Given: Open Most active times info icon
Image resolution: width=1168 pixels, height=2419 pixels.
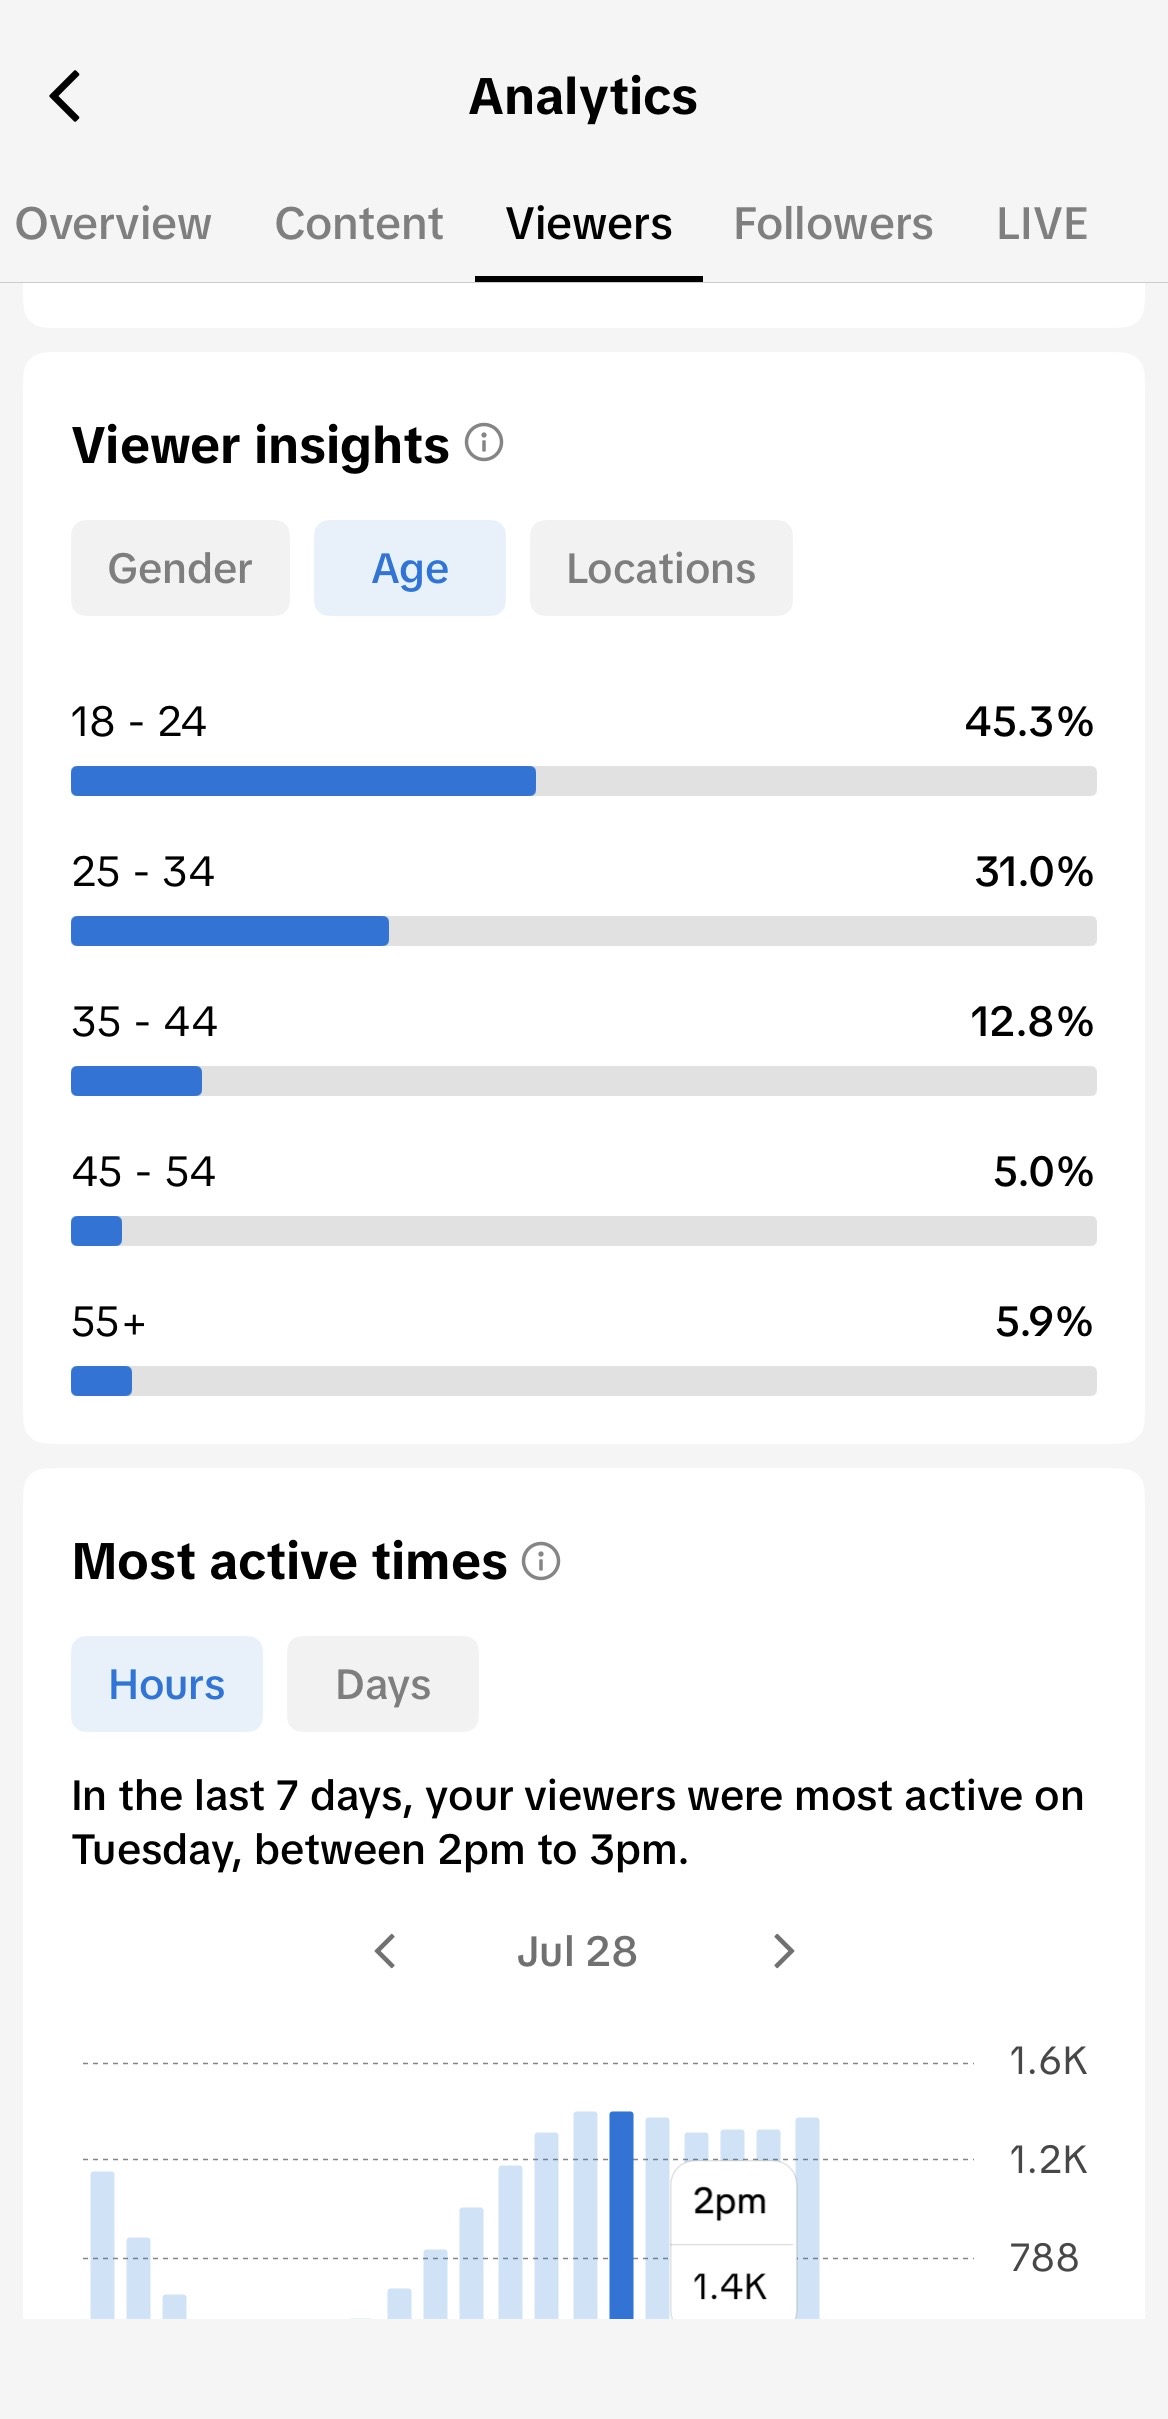Looking at the screenshot, I should (x=541, y=1561).
